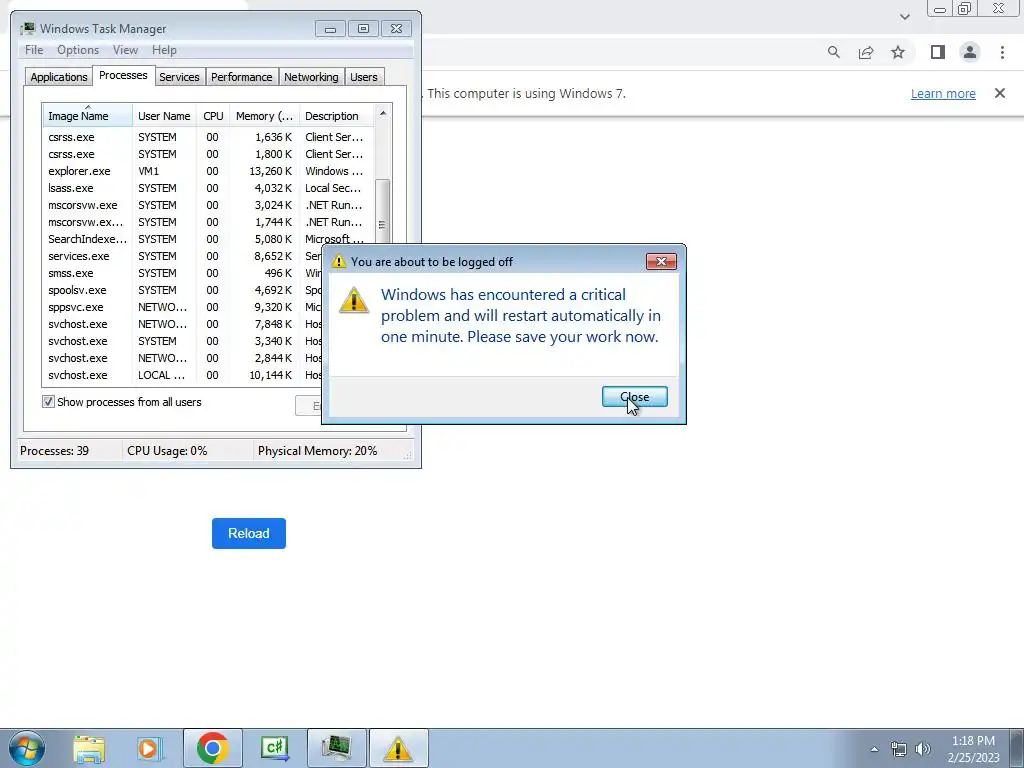Viewport: 1024px width, 768px height.
Task: Minimize the Task Manager window
Action: pos(330,29)
